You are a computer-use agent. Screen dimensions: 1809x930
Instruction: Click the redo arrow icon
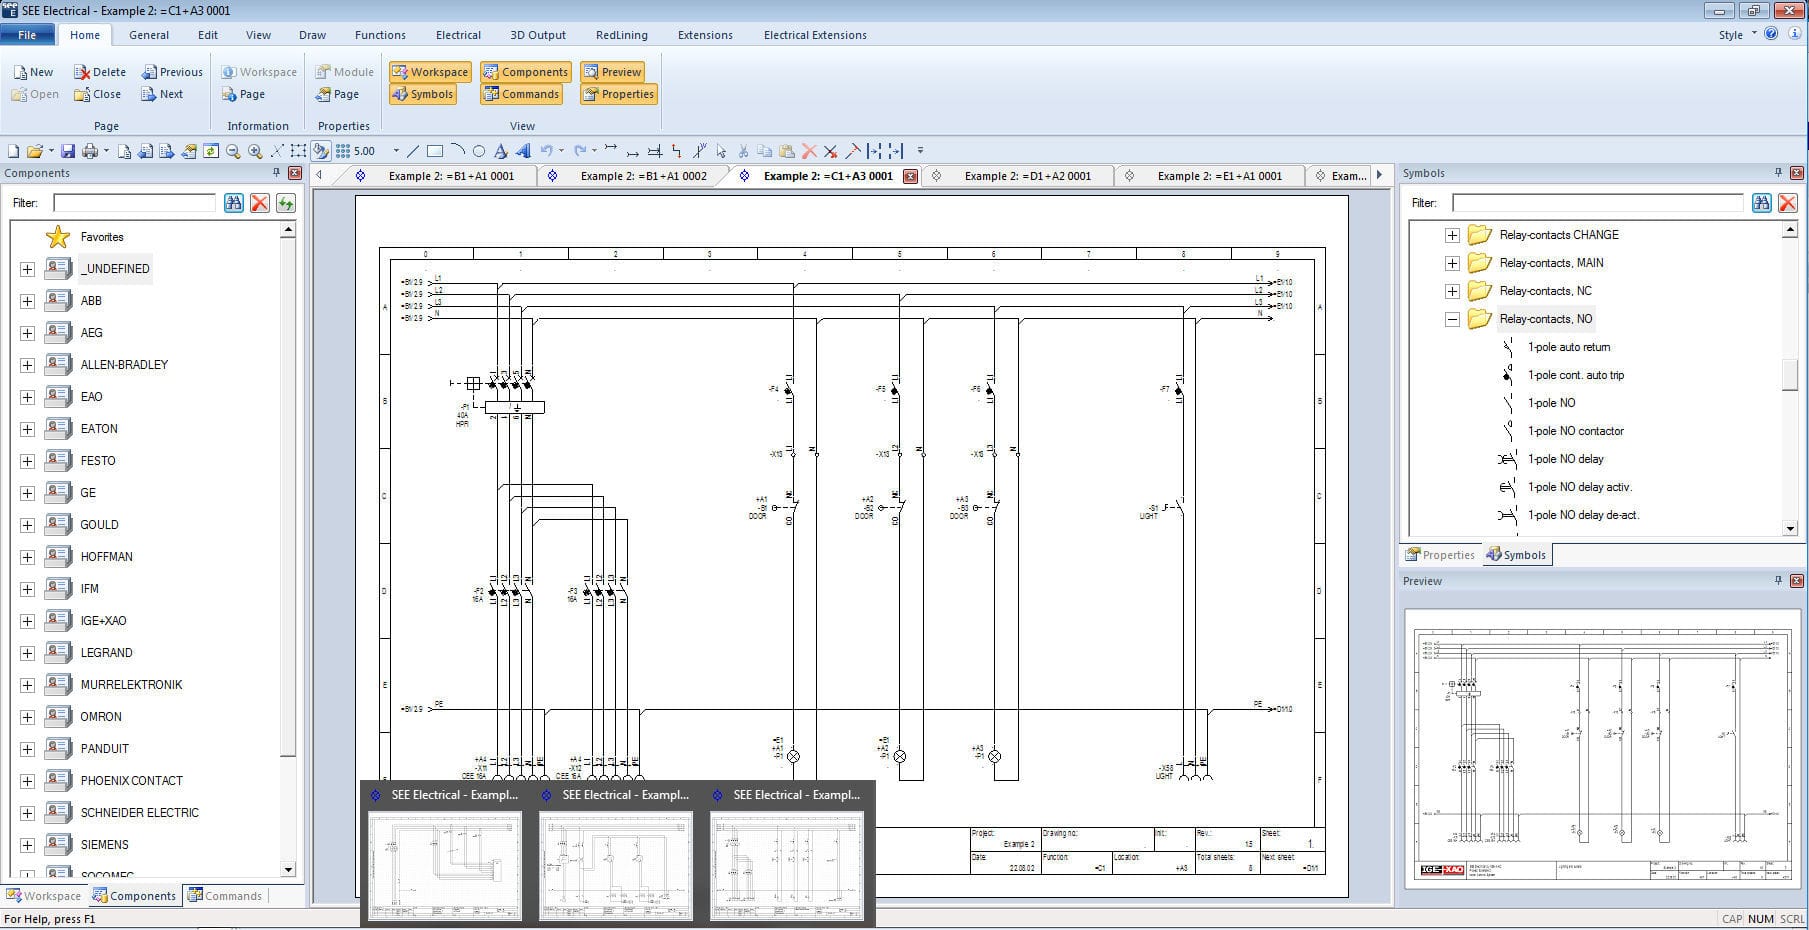click(x=580, y=151)
